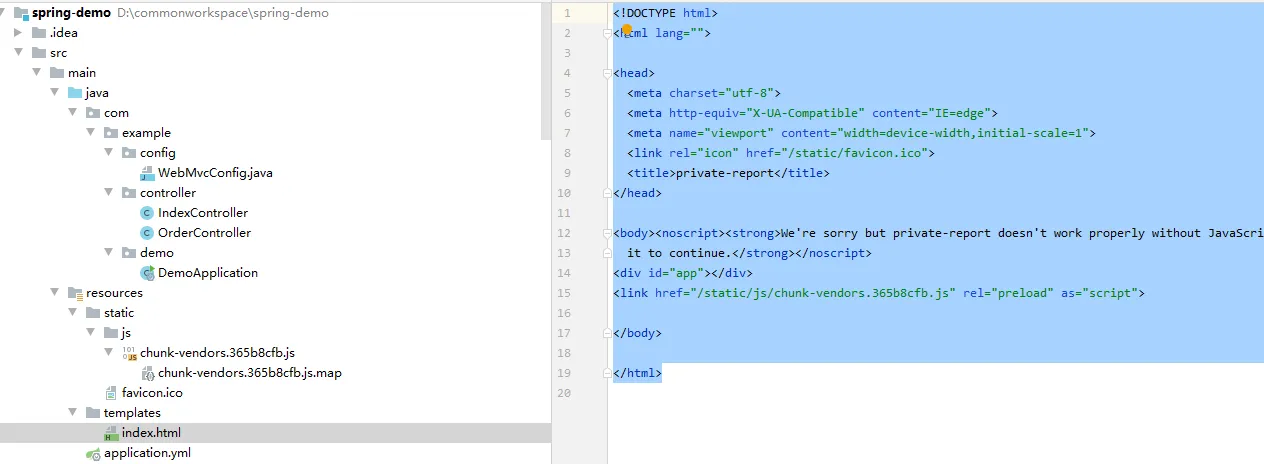Fold the head tag at line 4
Image resolution: width=1264 pixels, height=464 pixels.
pyautogui.click(x=608, y=73)
